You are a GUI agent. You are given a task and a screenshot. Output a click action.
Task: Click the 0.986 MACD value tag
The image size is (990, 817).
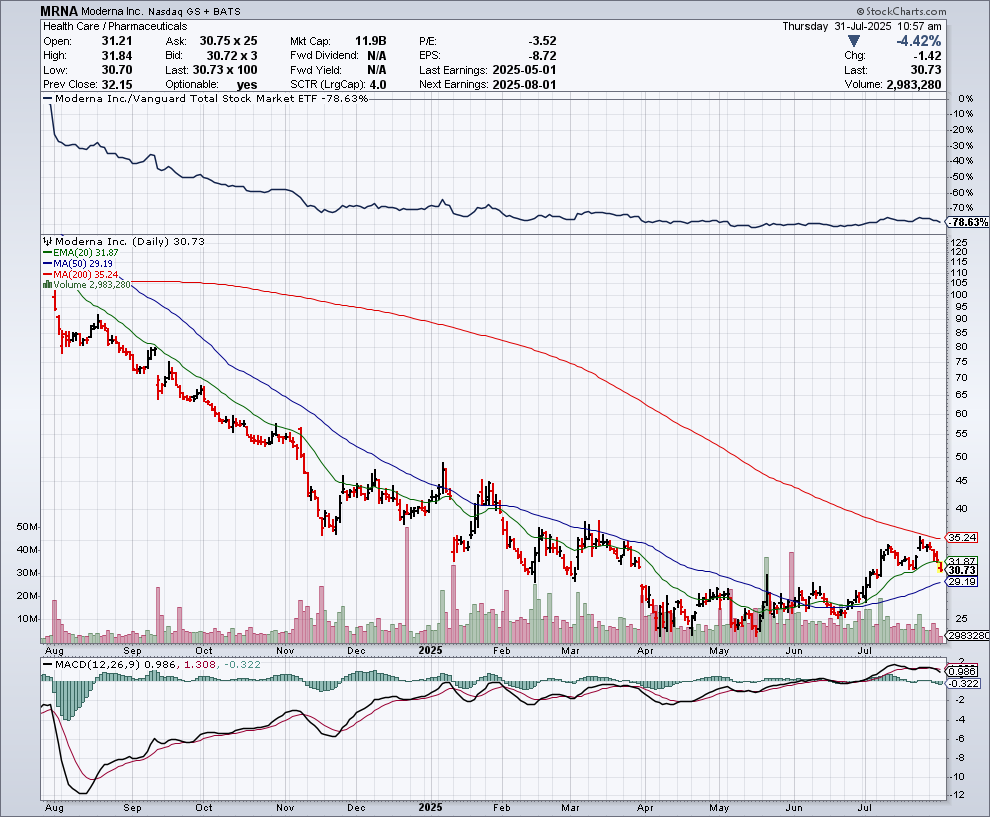point(962,672)
